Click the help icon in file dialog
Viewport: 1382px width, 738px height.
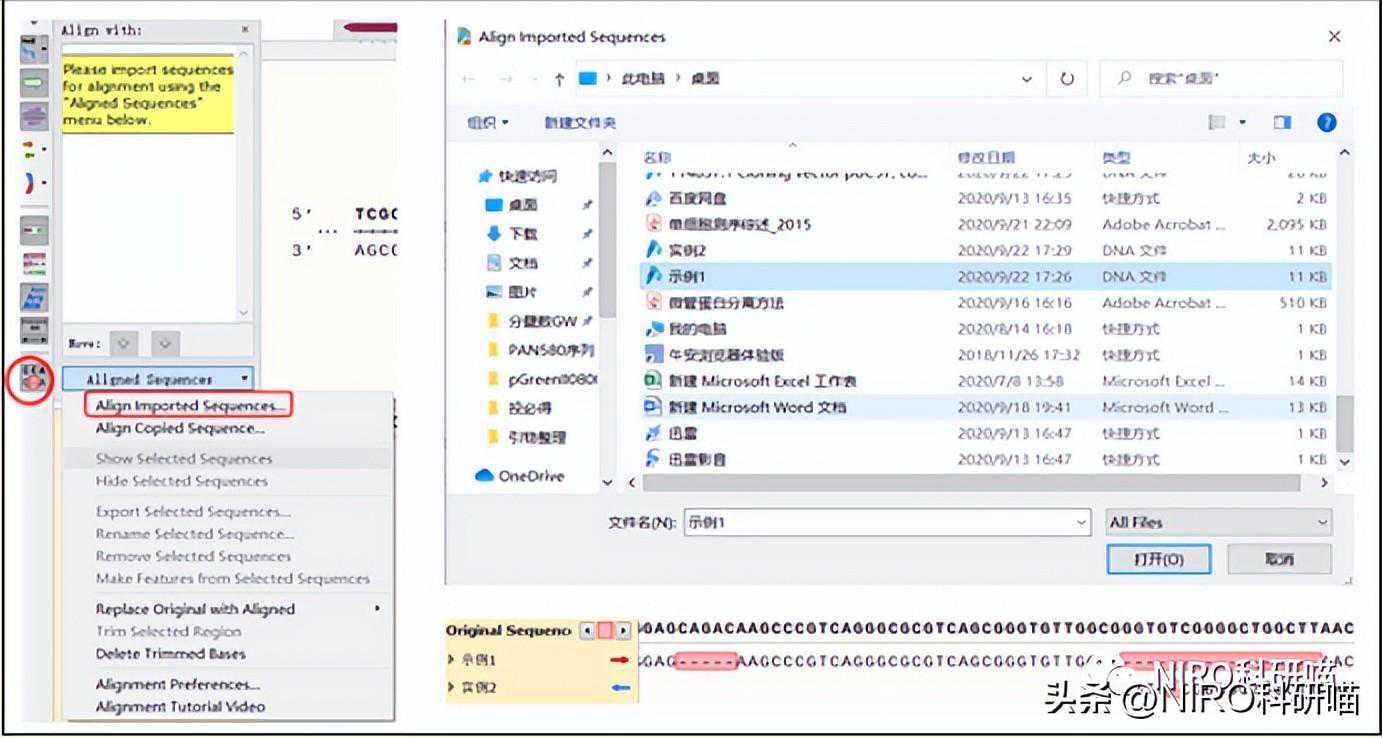(1326, 122)
